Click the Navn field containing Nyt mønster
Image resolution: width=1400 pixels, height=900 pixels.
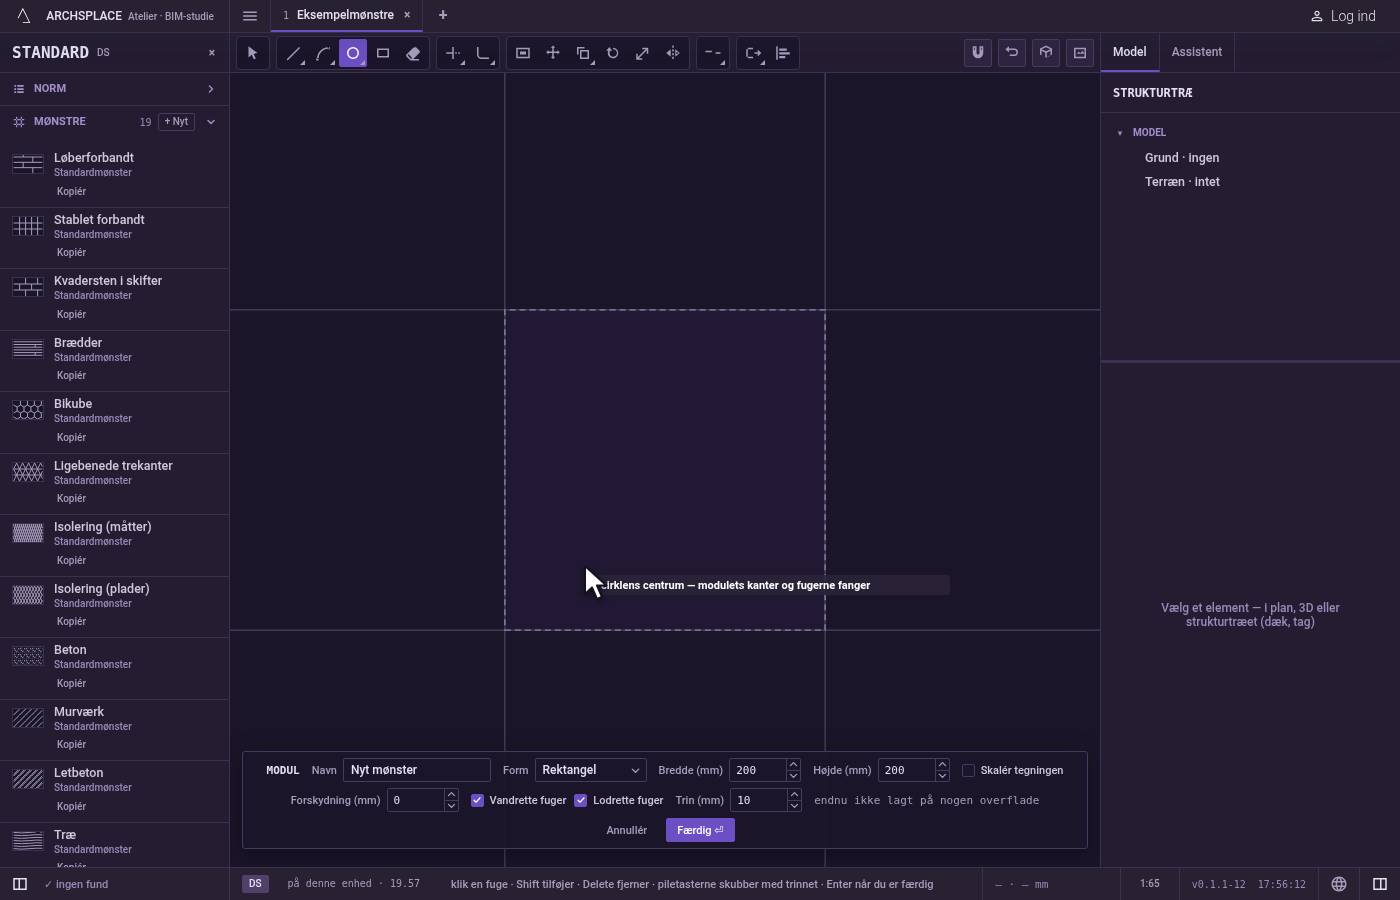(x=417, y=770)
